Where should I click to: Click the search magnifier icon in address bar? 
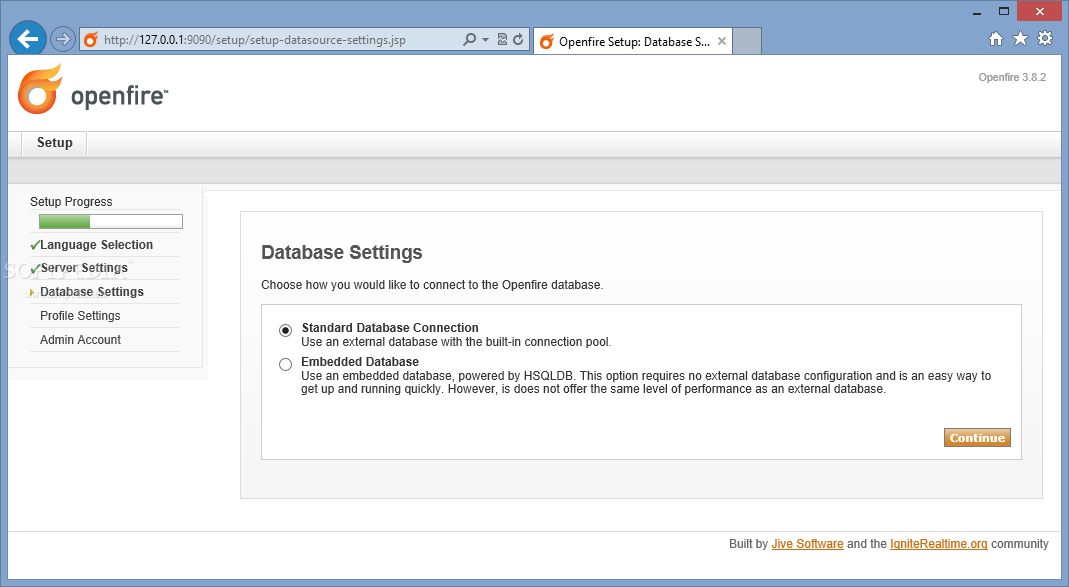[x=469, y=40]
